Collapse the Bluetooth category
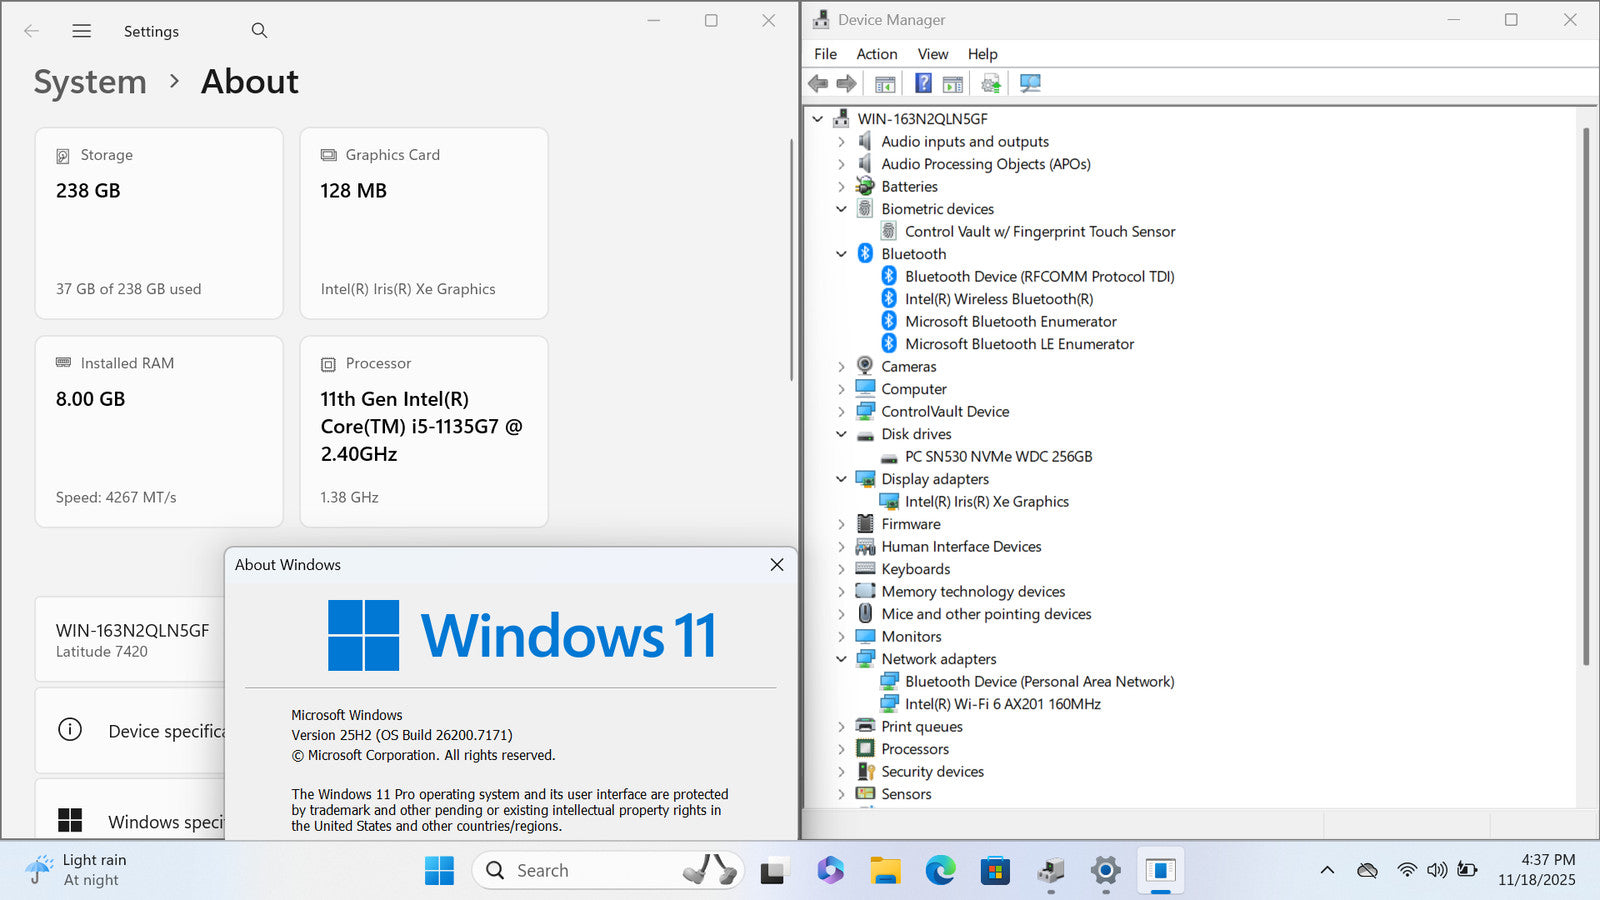The width and height of the screenshot is (1600, 900). (x=841, y=254)
